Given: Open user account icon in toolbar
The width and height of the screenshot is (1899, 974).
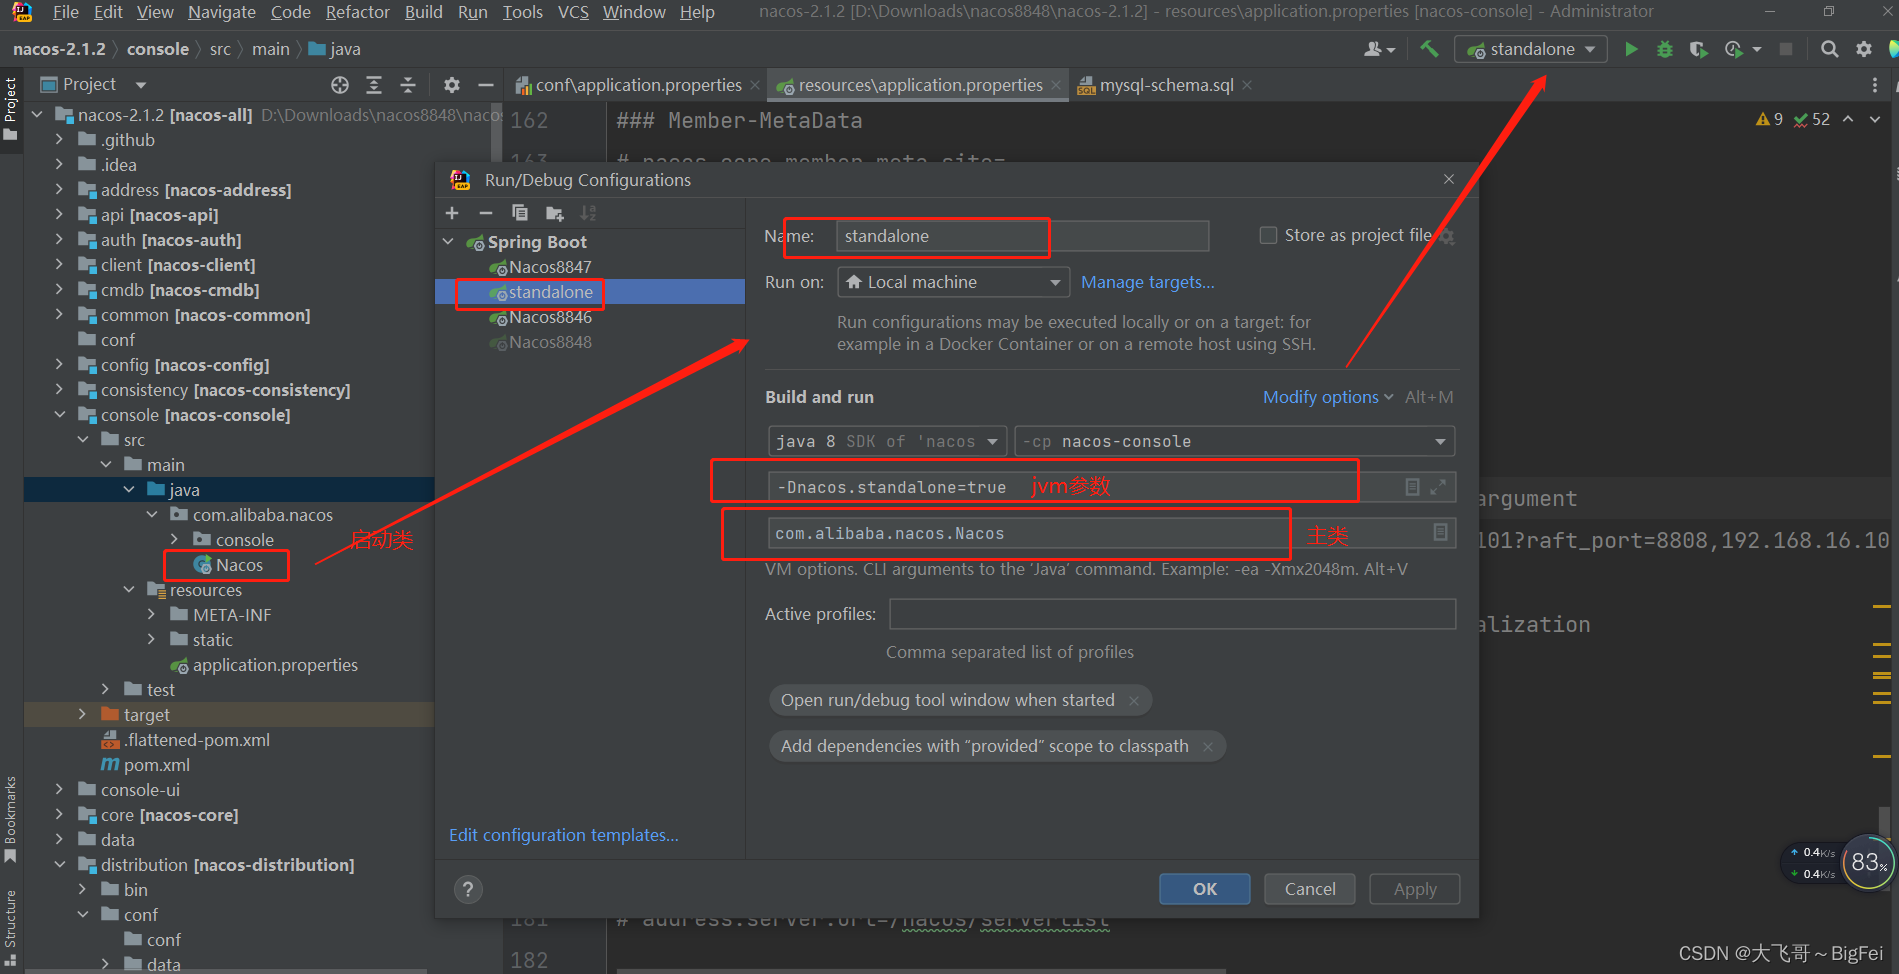Looking at the screenshot, I should pyautogui.click(x=1379, y=49).
